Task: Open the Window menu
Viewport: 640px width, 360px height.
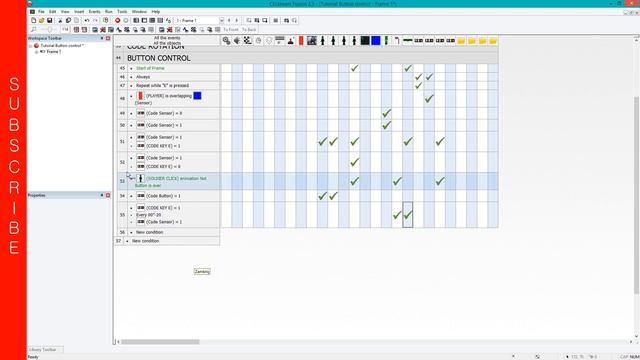Action: click(139, 12)
